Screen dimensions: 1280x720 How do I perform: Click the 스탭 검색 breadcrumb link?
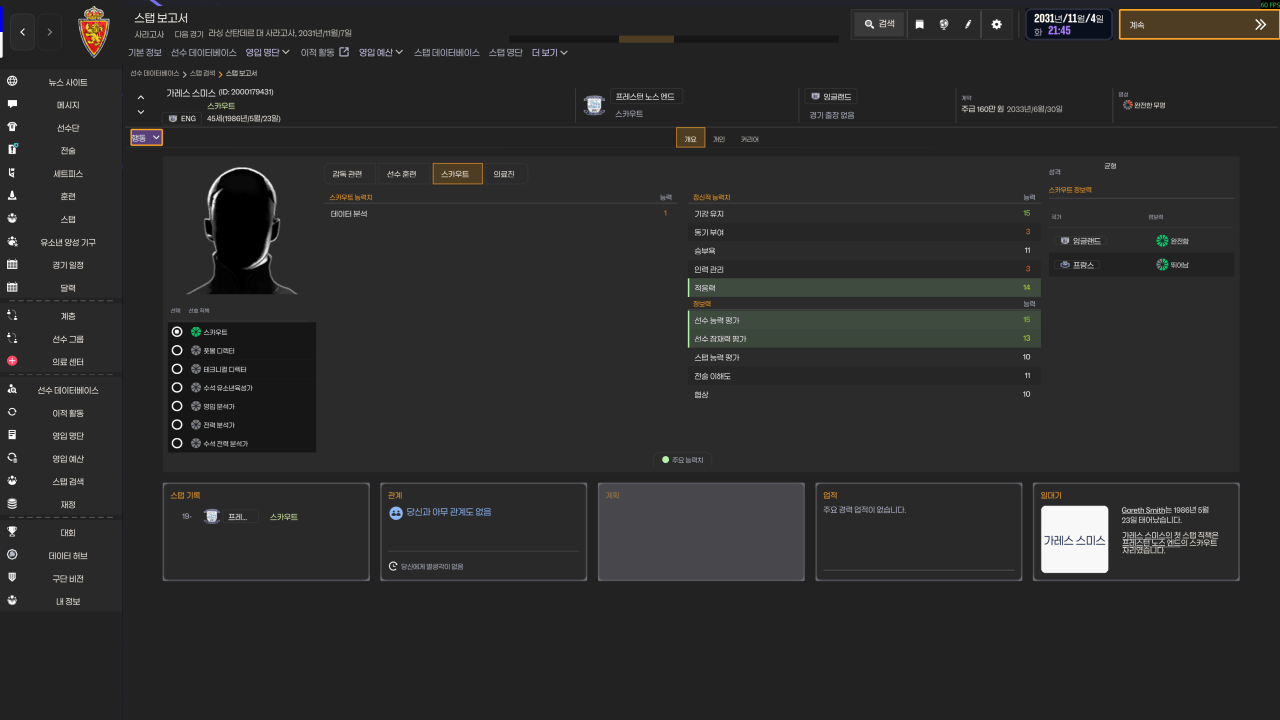coord(202,74)
